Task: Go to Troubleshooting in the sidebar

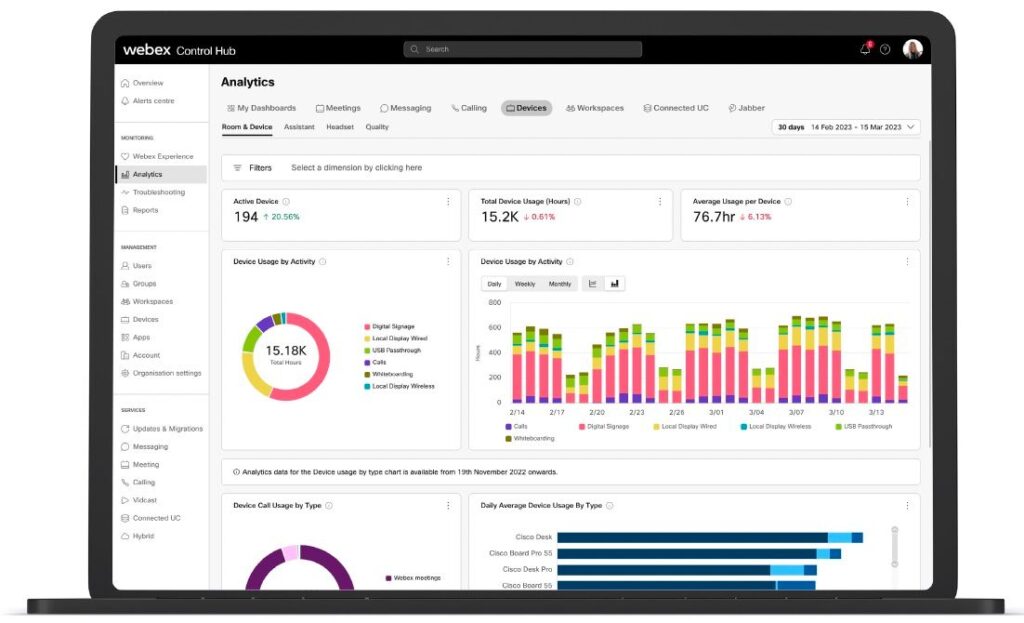Action: point(158,192)
